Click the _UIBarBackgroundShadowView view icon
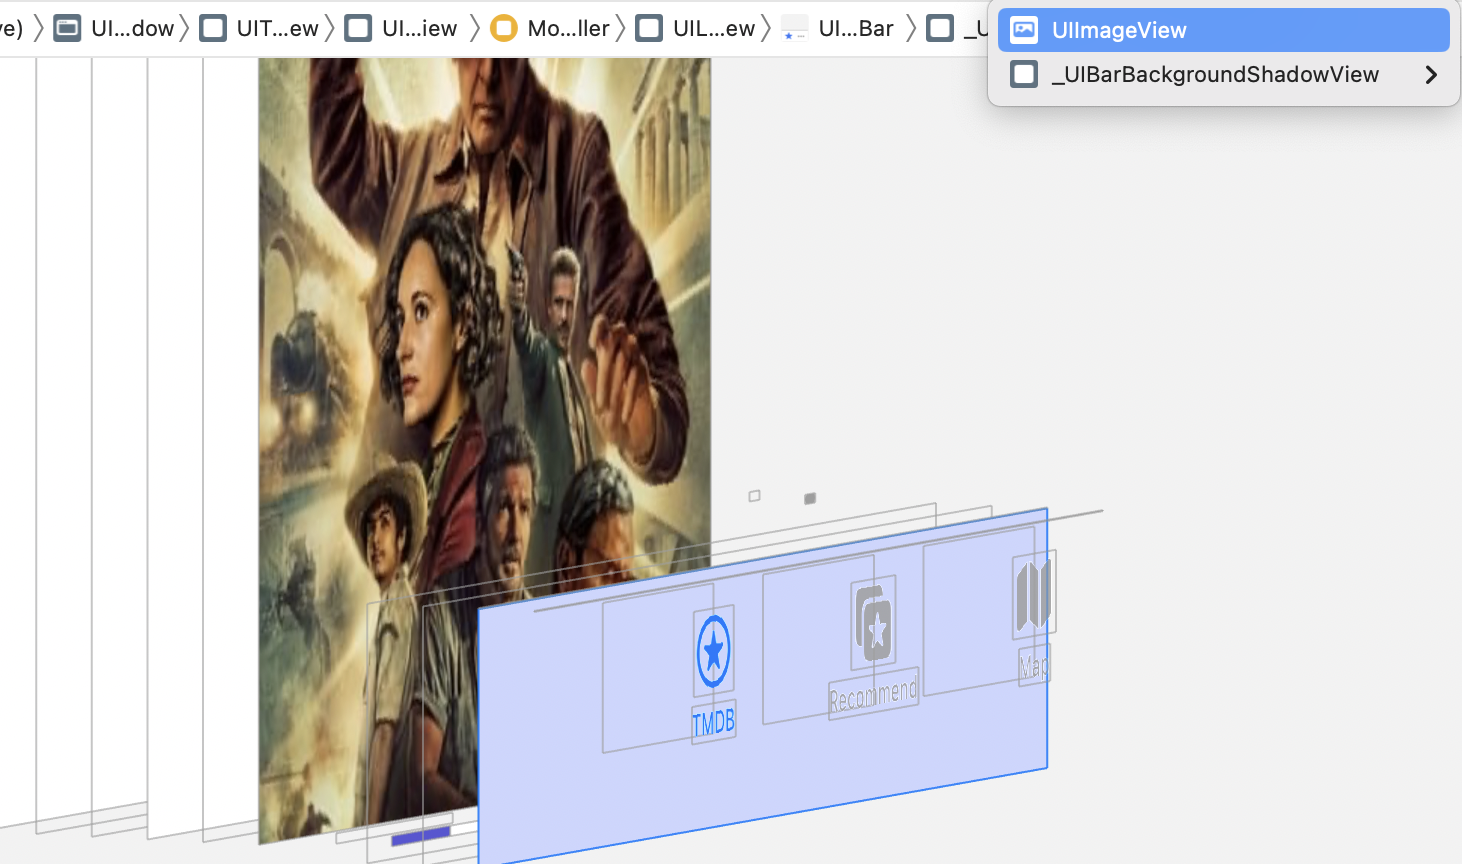The width and height of the screenshot is (1462, 864). (1024, 75)
